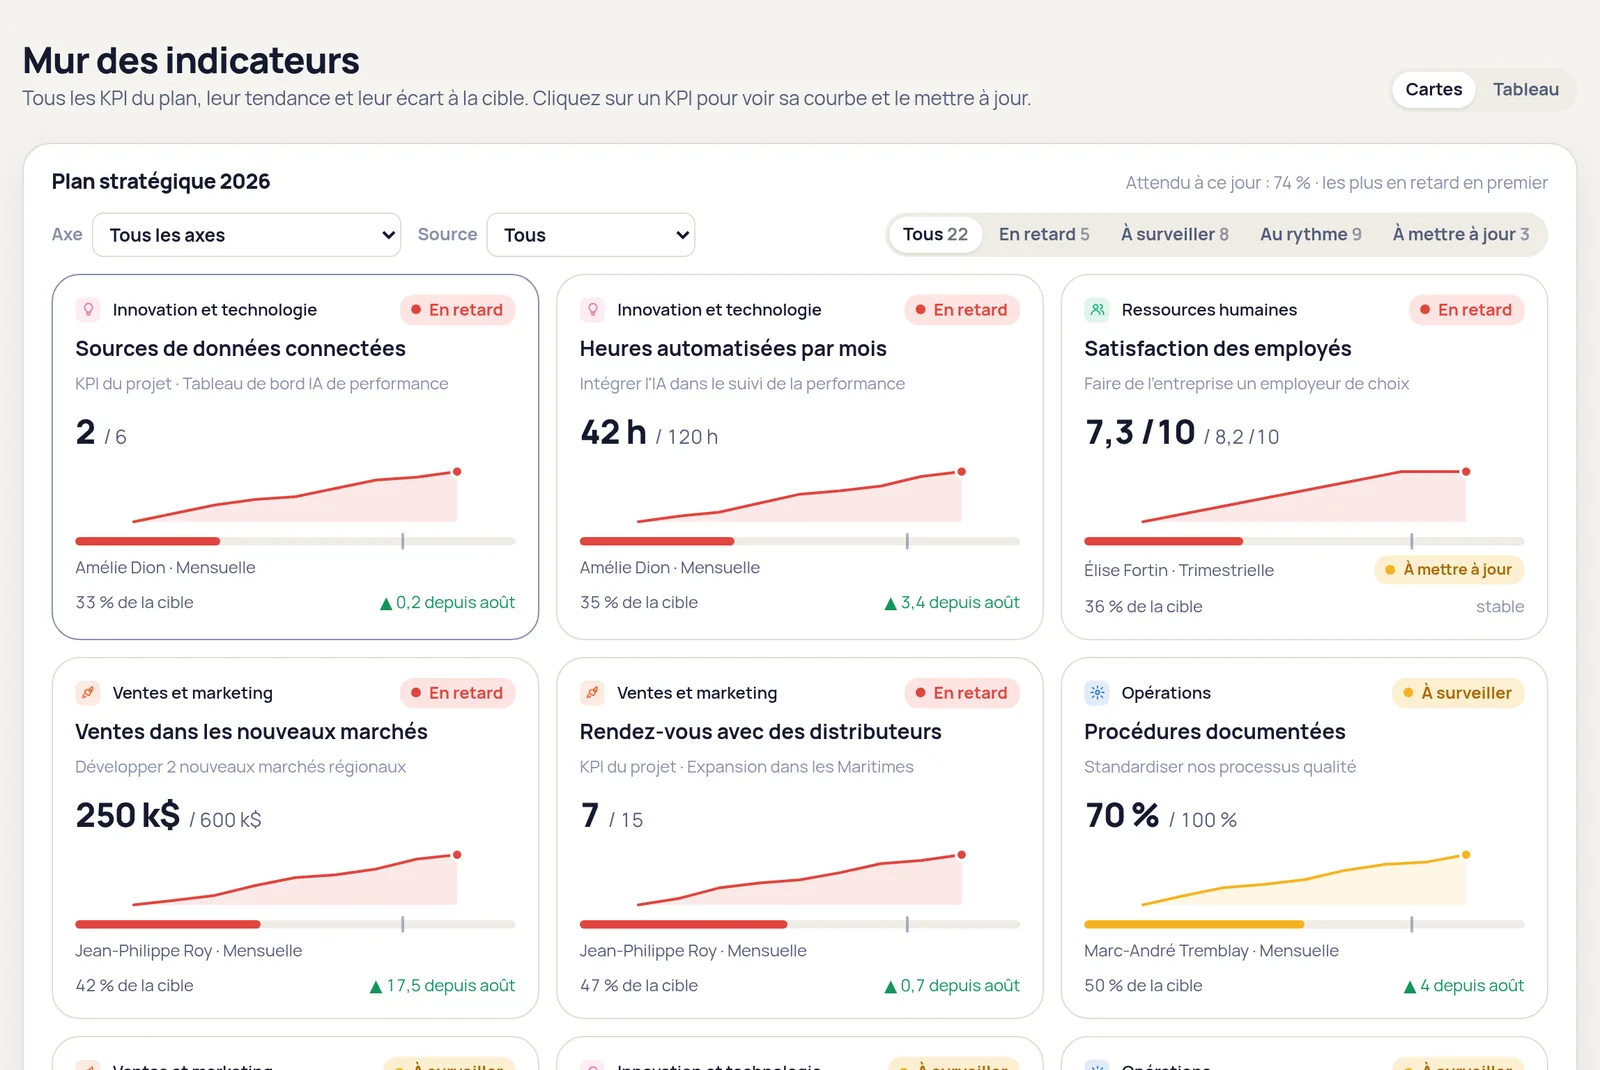The image size is (1600, 1070).
Task: Click En retard badge on Rendez-vous avec des distributeurs
Action: tap(962, 693)
